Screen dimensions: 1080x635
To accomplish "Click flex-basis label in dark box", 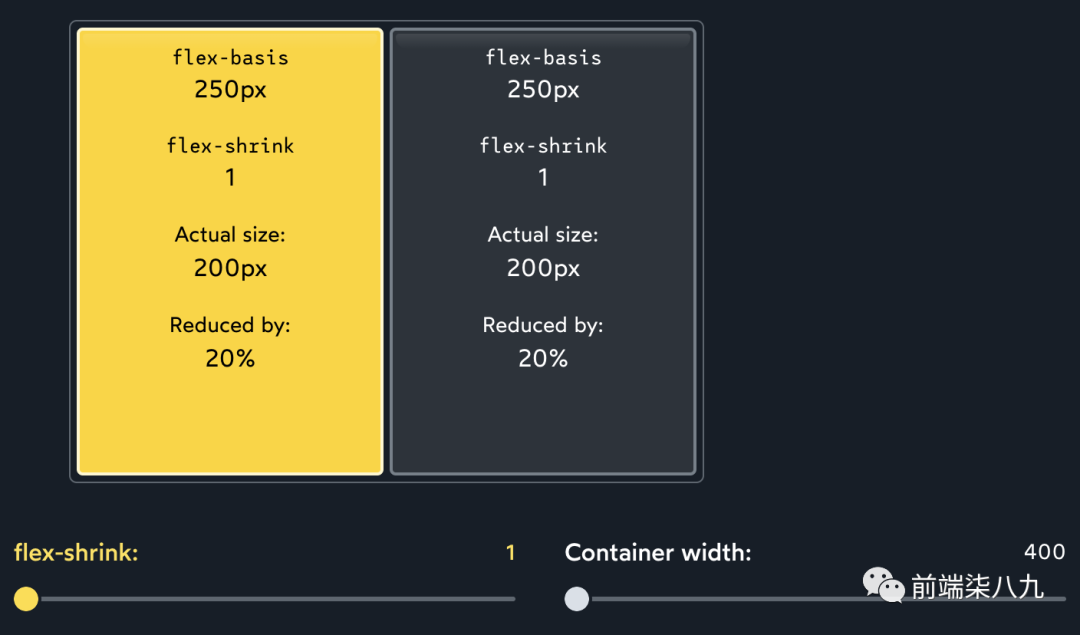I will pyautogui.click(x=543, y=57).
